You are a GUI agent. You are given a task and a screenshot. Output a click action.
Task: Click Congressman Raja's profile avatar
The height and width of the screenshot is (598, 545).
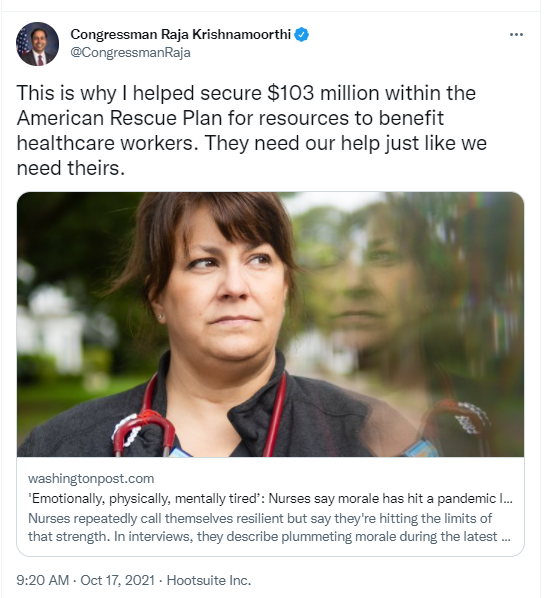click(37, 43)
